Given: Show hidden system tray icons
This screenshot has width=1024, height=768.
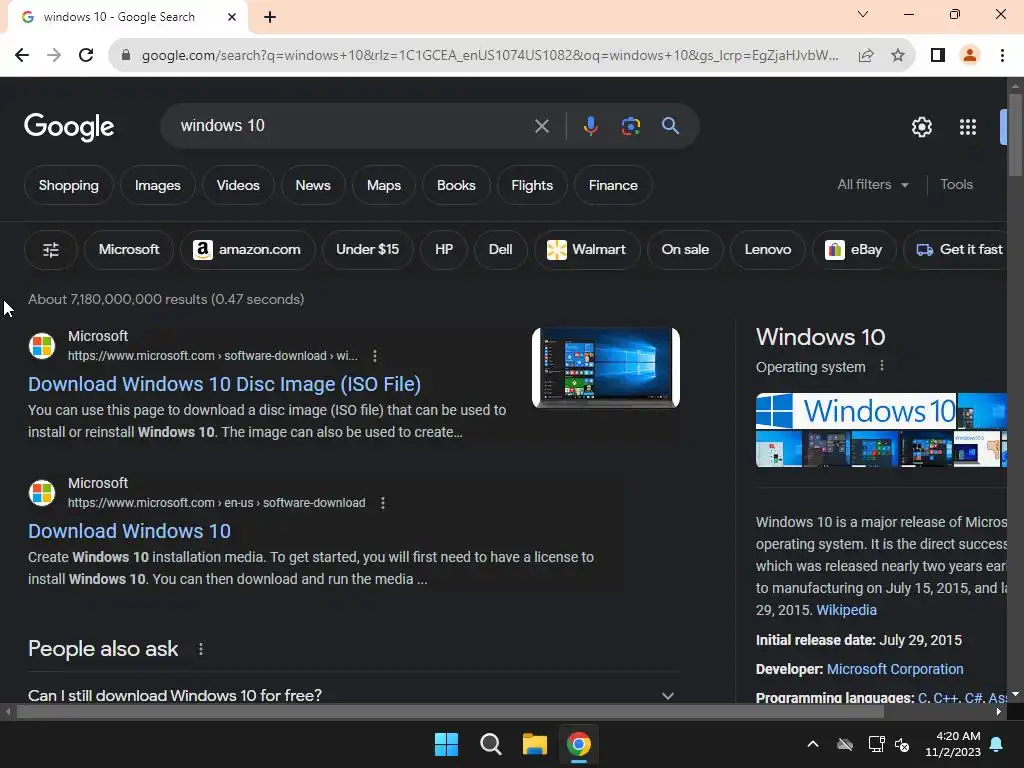Looking at the screenshot, I should pyautogui.click(x=813, y=744).
